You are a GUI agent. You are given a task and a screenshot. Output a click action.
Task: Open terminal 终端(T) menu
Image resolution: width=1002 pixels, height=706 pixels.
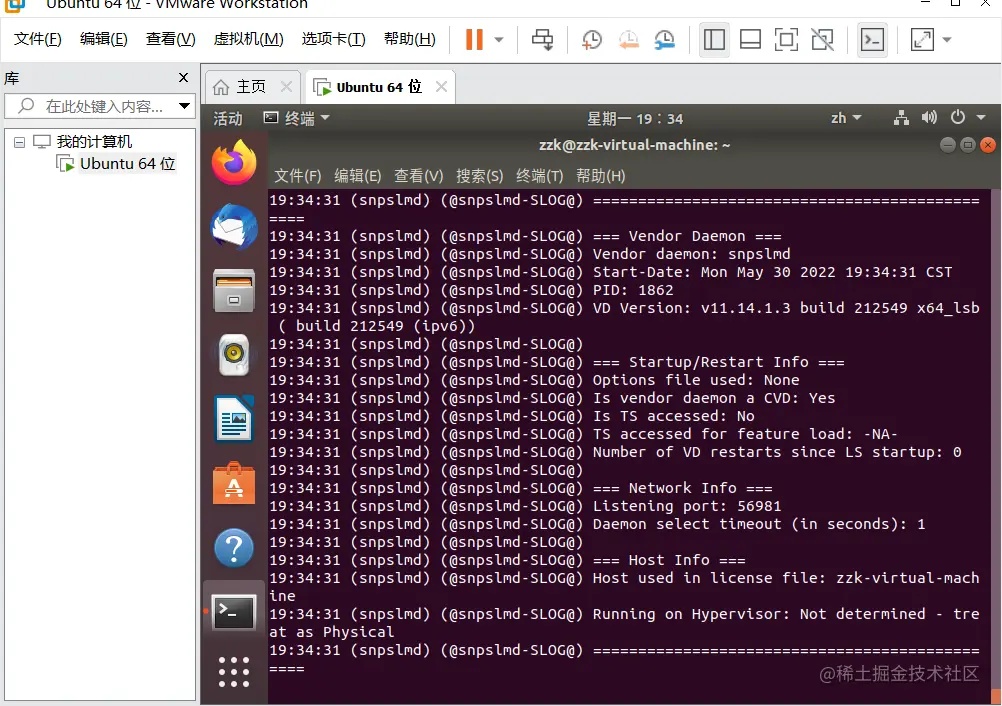tap(540, 176)
